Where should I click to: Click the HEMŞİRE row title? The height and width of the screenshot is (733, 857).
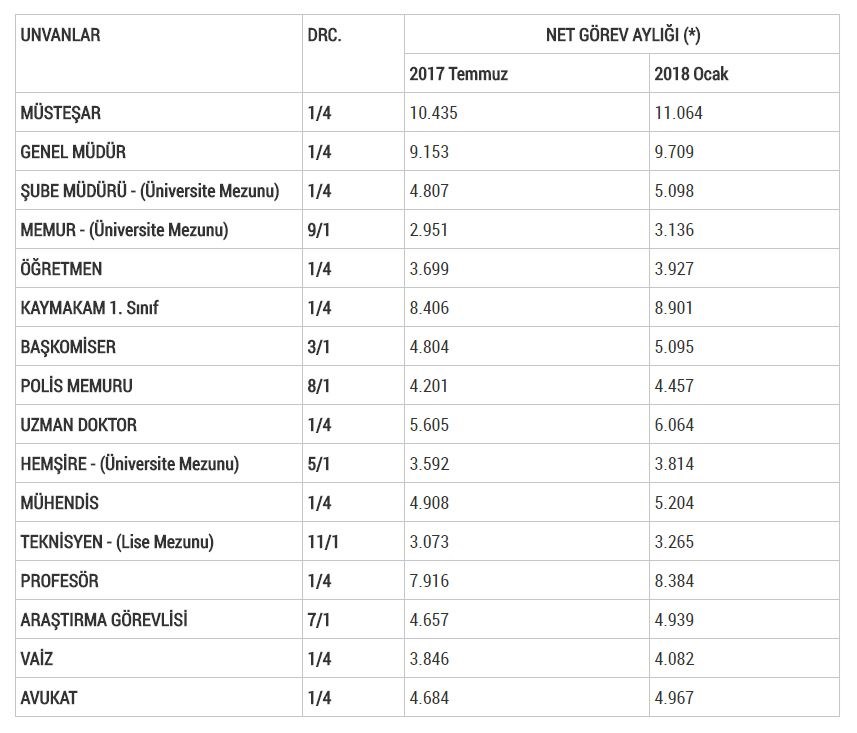[130, 464]
